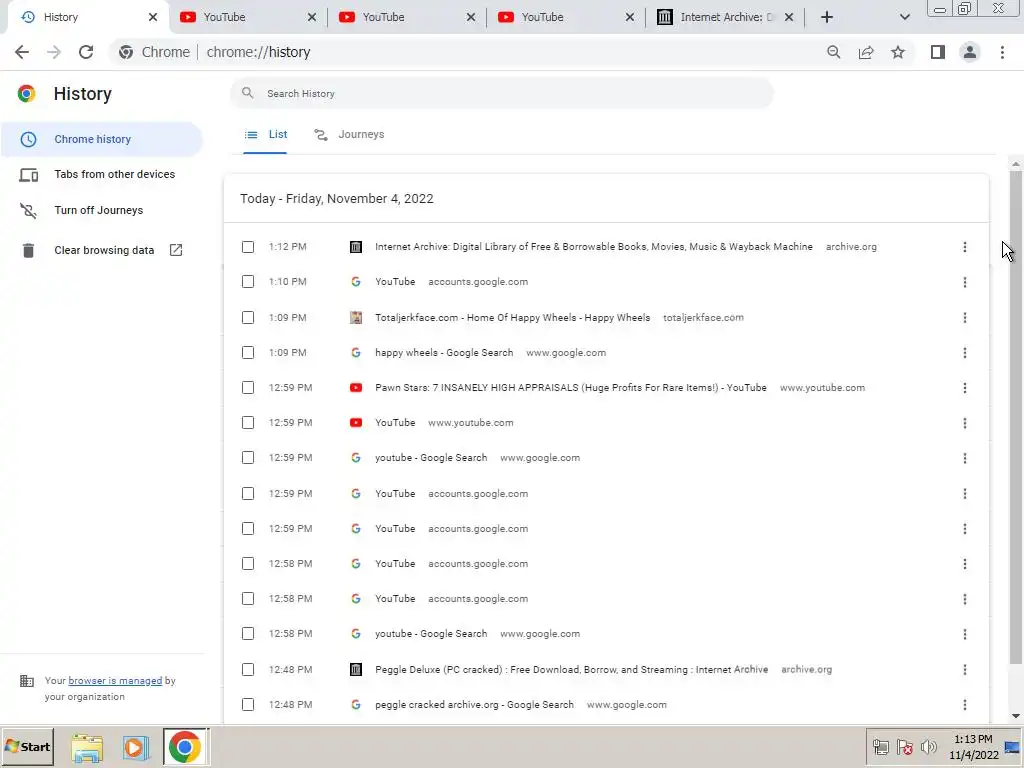Screen dimensions: 1024x768
Task: Open the side panel icon
Action: pyautogui.click(x=938, y=52)
